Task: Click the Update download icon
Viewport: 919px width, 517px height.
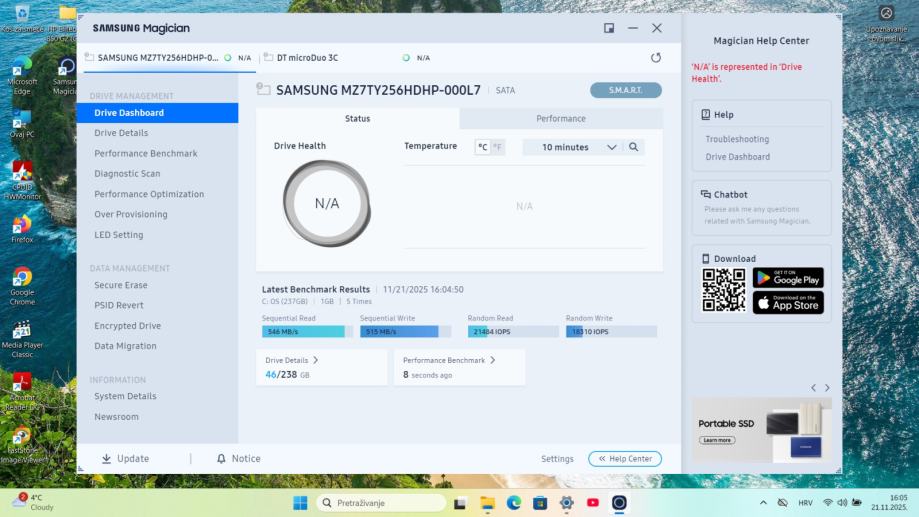Action: (x=106, y=458)
